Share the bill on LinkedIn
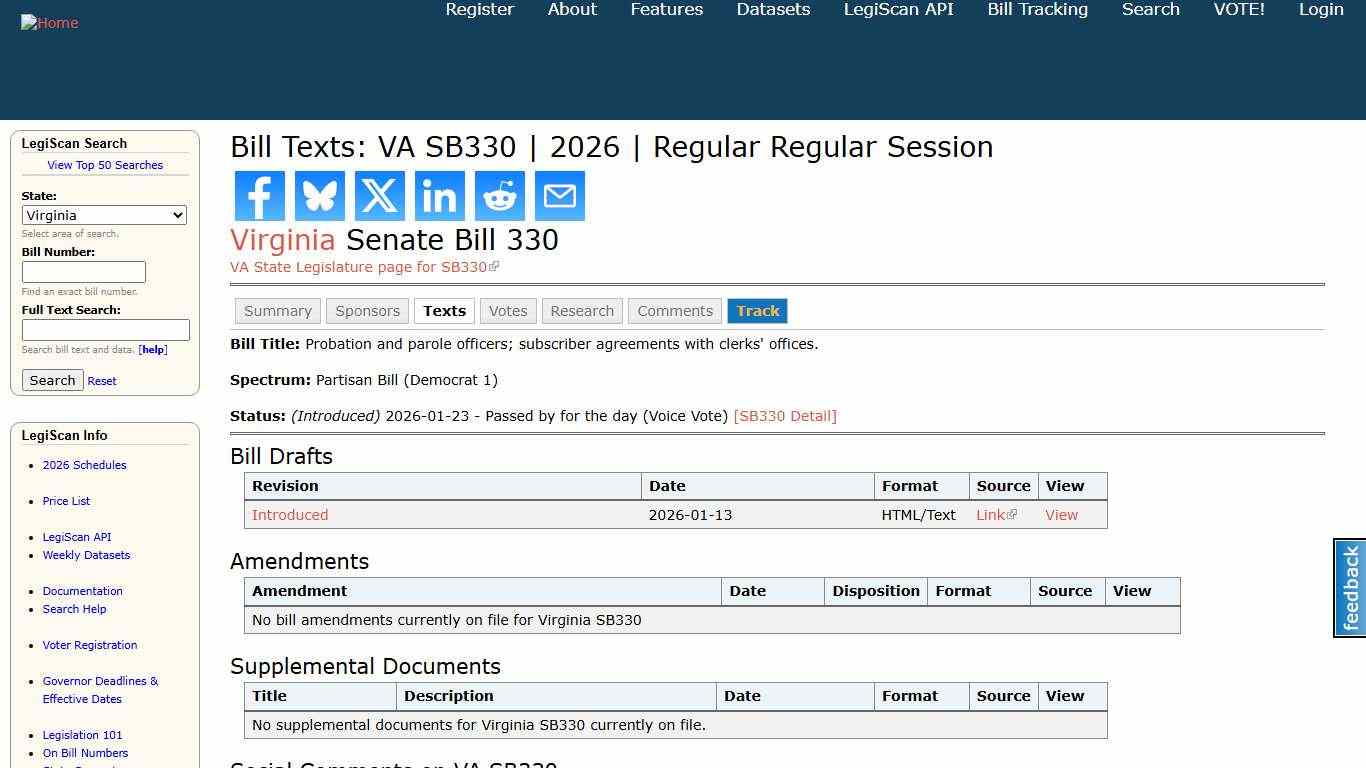The height and width of the screenshot is (768, 1366). (x=439, y=195)
